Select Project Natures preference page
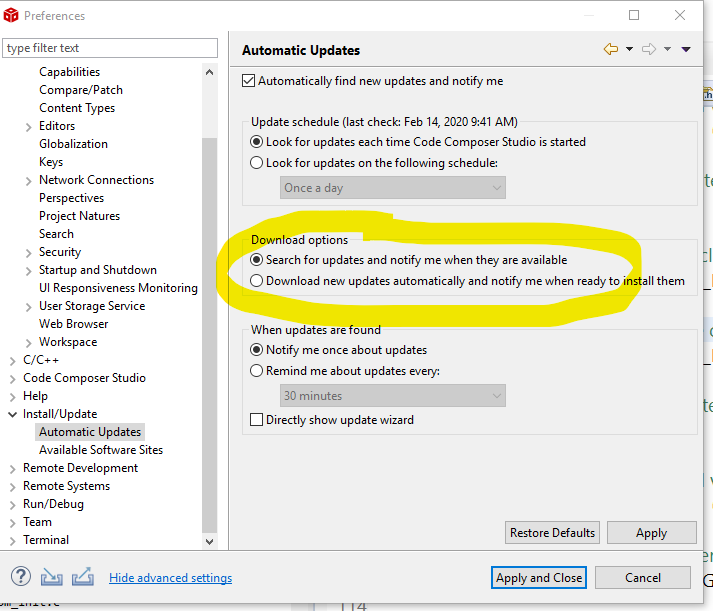 tap(80, 216)
